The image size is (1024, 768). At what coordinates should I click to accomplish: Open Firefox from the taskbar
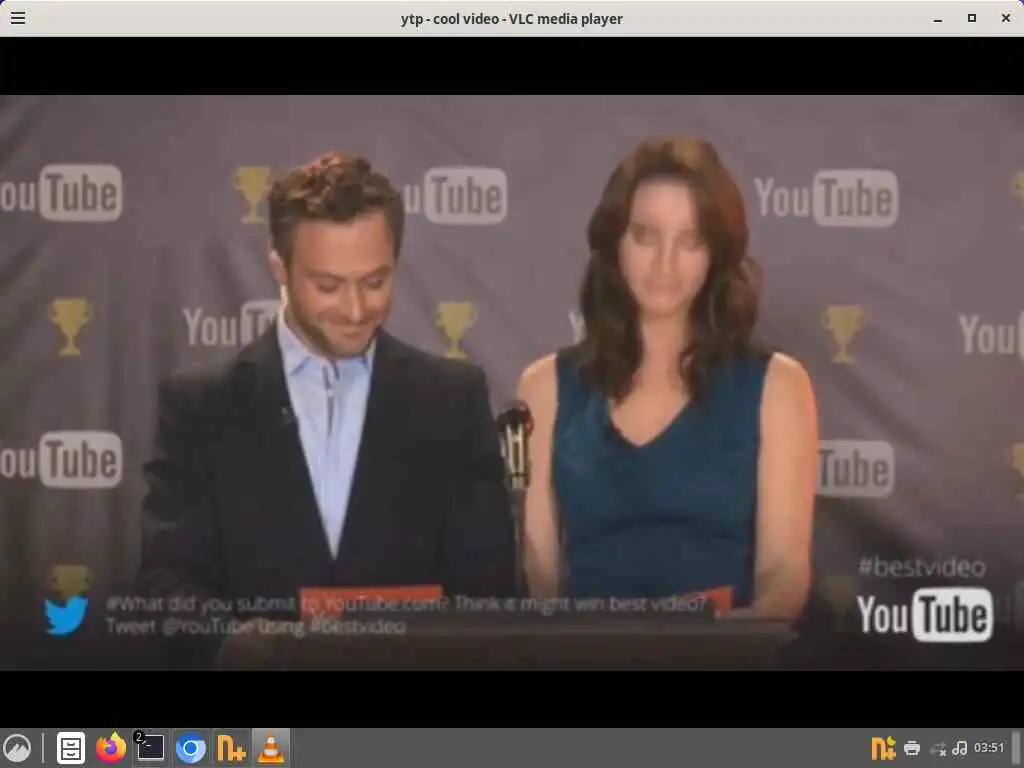tap(111, 748)
